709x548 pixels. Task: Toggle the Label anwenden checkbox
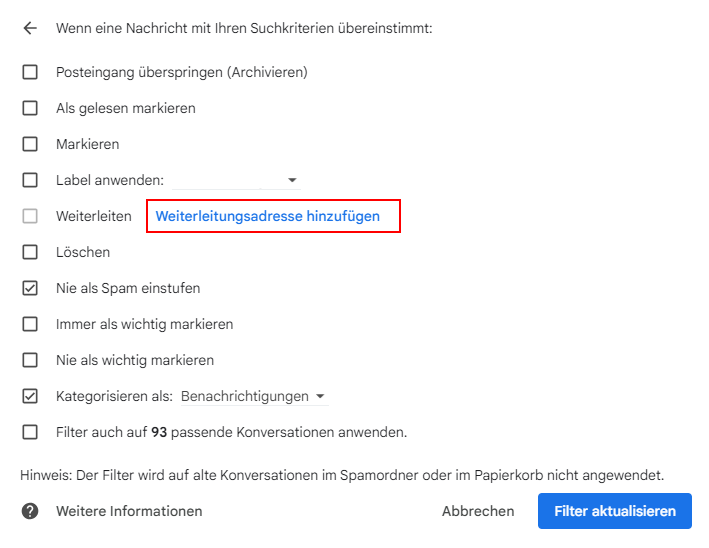(30, 180)
